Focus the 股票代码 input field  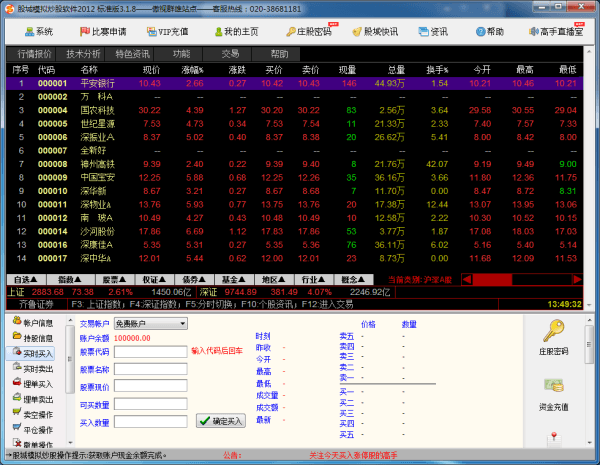151,352
